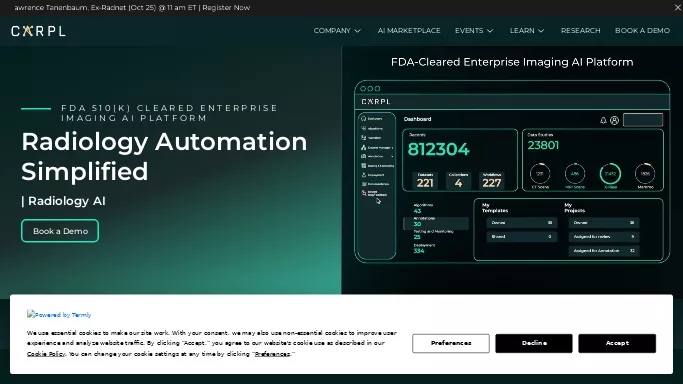Click the Algorithms count 43
The image size is (683, 384).
(x=417, y=211)
